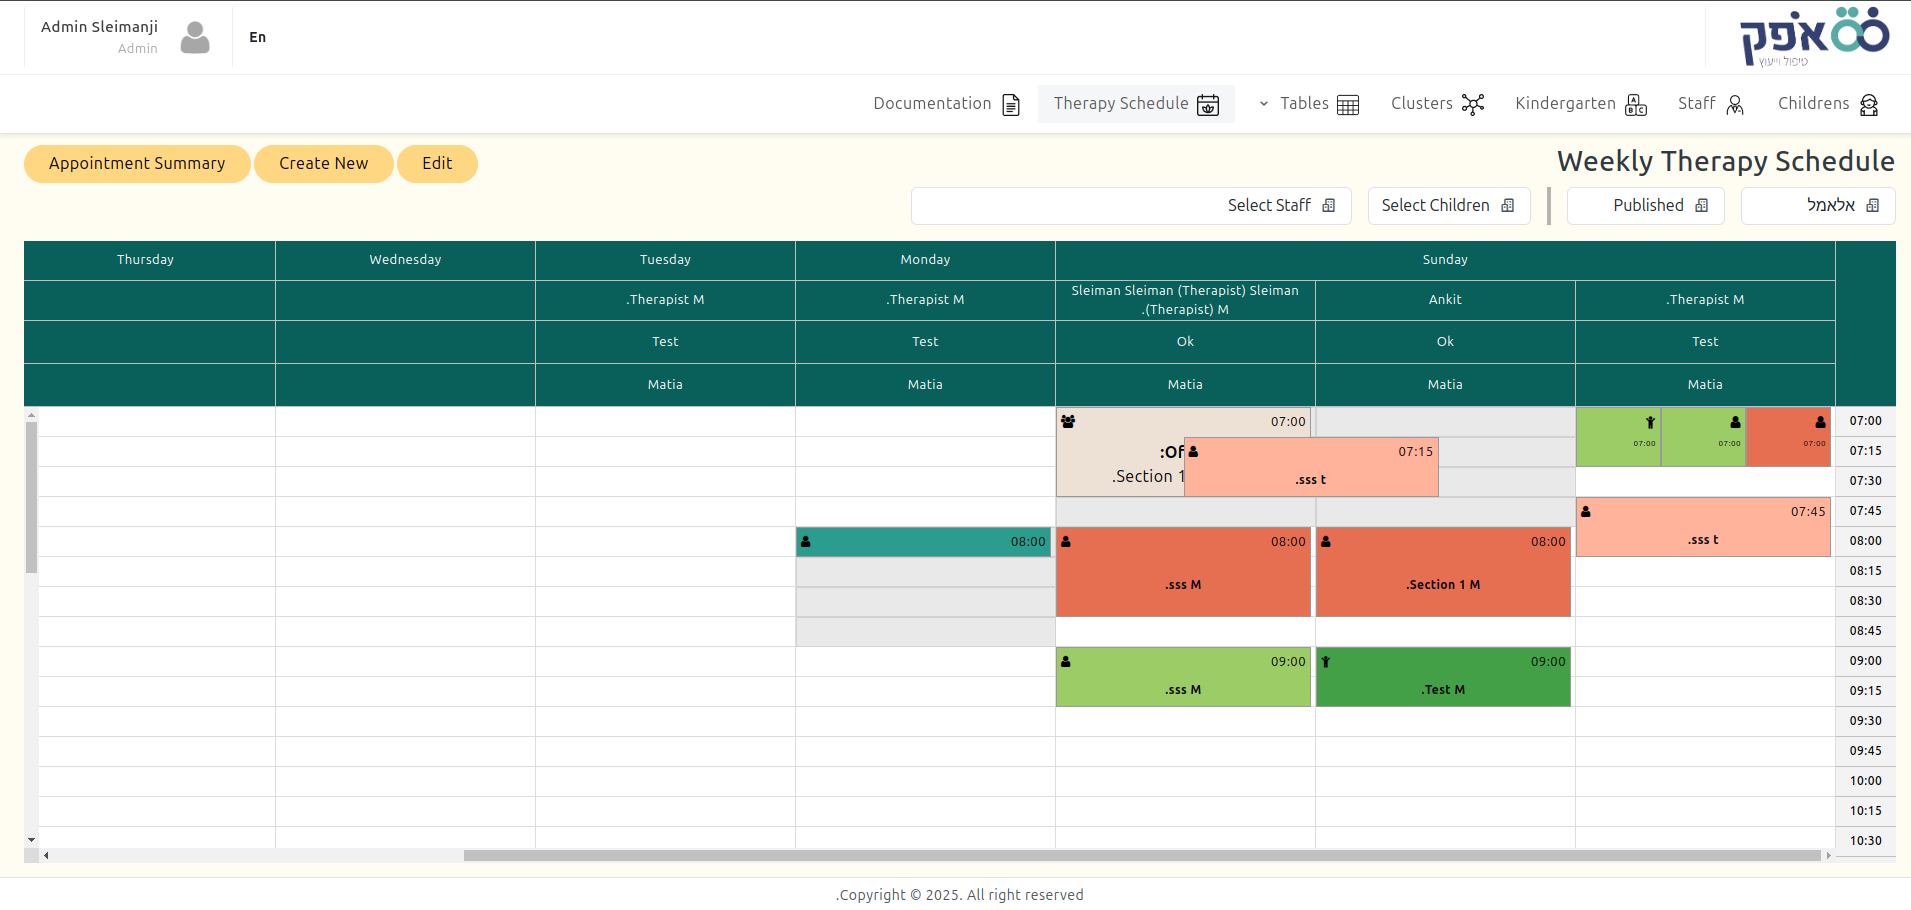The height and width of the screenshot is (910, 1911).
Task: Open the Select Children dropdown
Action: point(1449,206)
